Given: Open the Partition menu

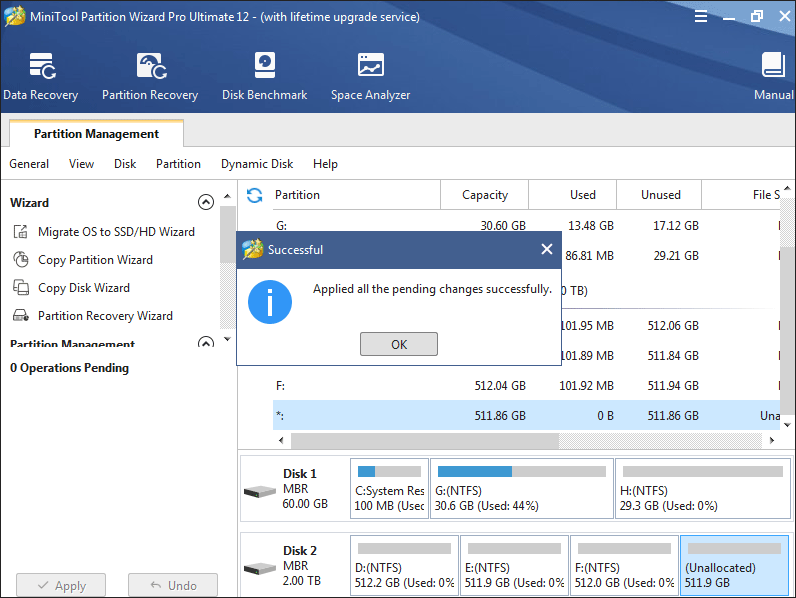Looking at the screenshot, I should pos(178,164).
